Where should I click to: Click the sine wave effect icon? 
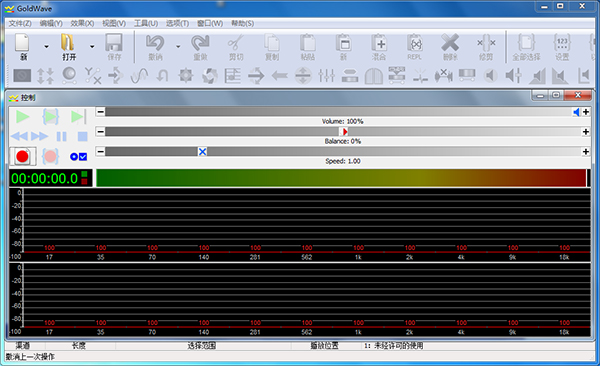click(x=139, y=75)
